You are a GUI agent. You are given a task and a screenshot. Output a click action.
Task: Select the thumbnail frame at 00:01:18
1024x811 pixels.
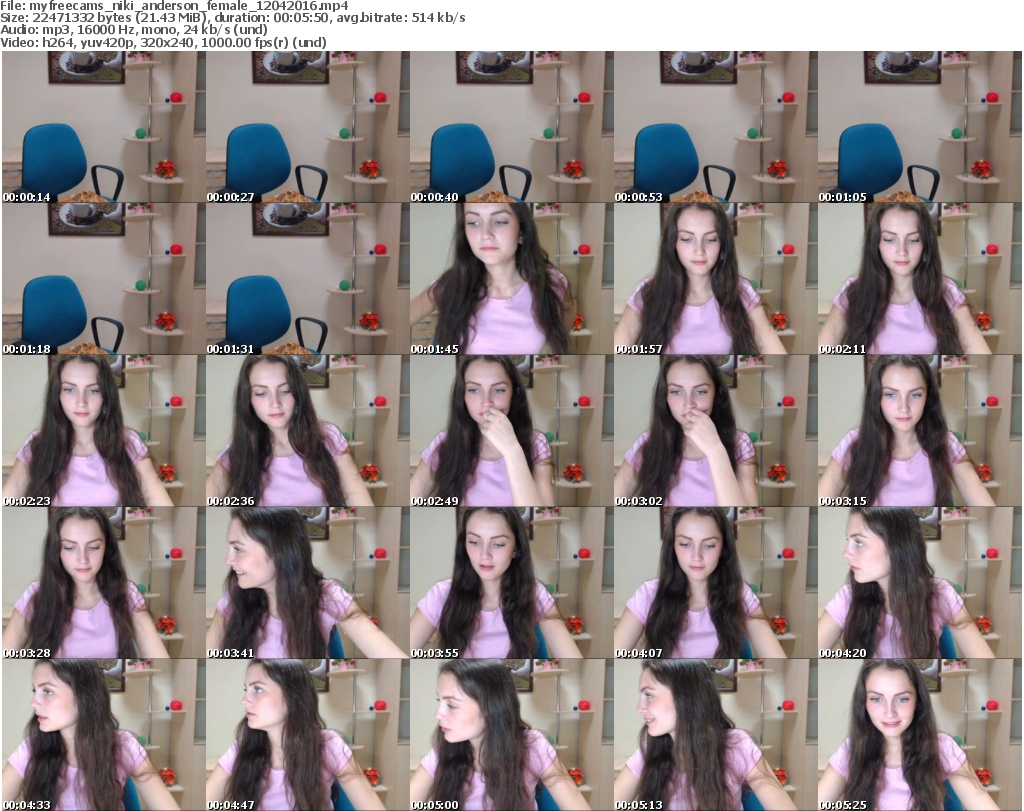pyautogui.click(x=103, y=279)
